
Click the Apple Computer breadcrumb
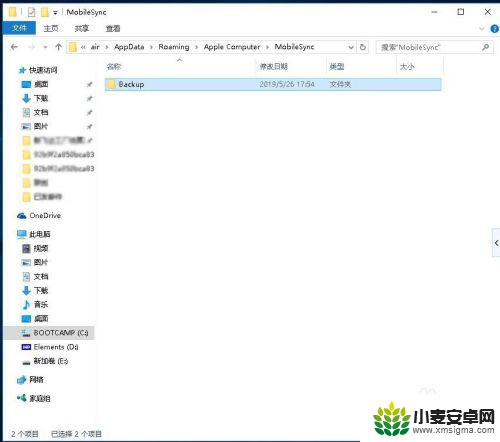click(232, 47)
